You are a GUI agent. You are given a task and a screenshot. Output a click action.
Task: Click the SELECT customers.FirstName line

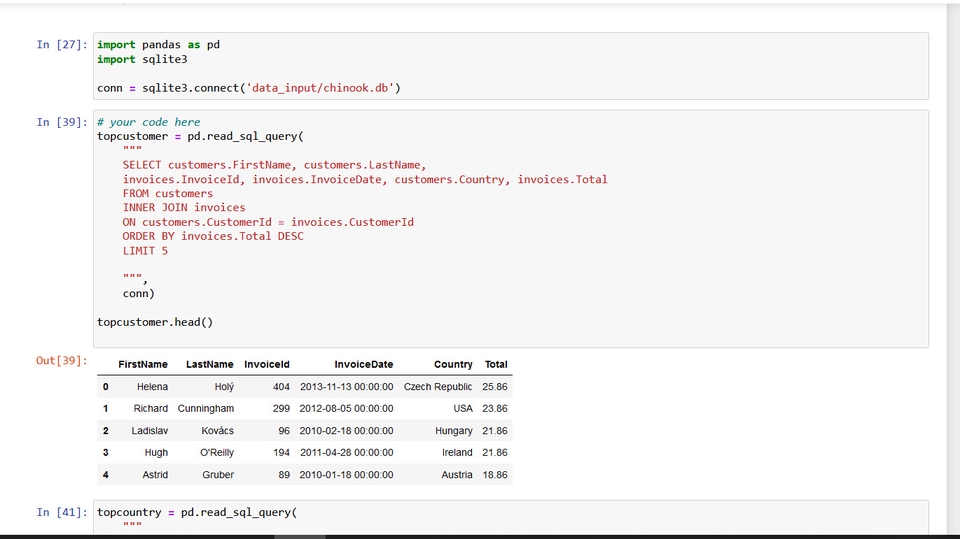274,165
